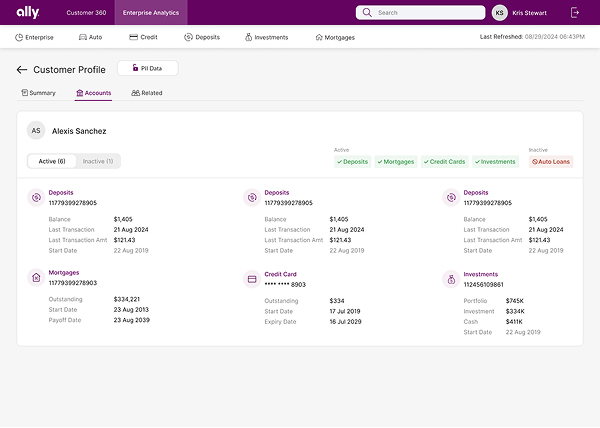Click the cash value $411K
This screenshot has width=600, height=428.
(514, 322)
